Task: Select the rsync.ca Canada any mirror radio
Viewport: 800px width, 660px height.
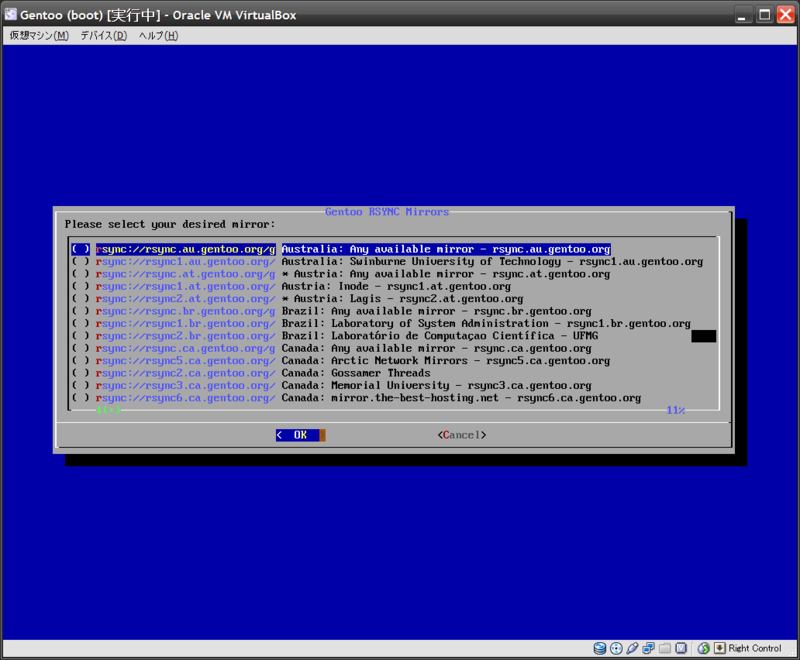Action: (81, 348)
